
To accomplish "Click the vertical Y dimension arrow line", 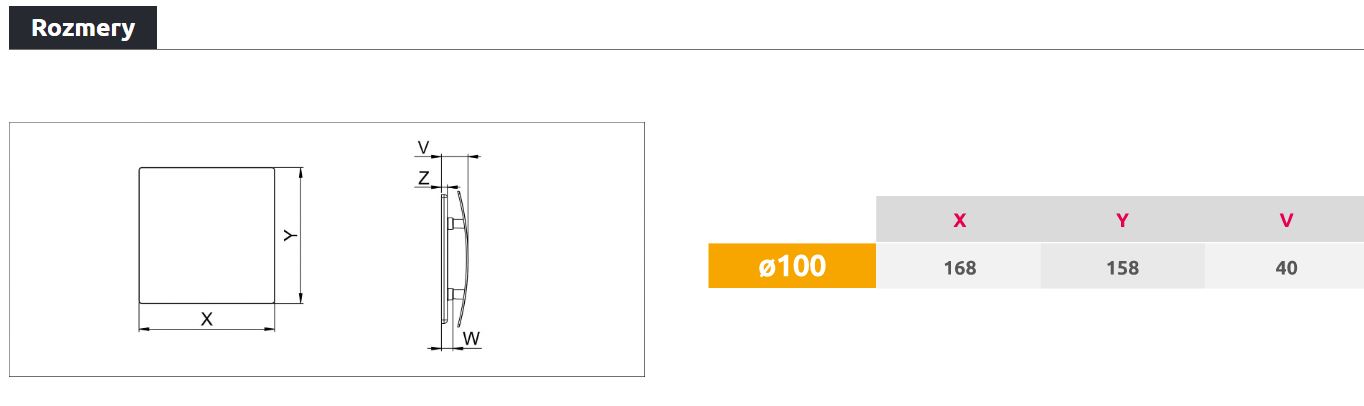I will [301, 270].
